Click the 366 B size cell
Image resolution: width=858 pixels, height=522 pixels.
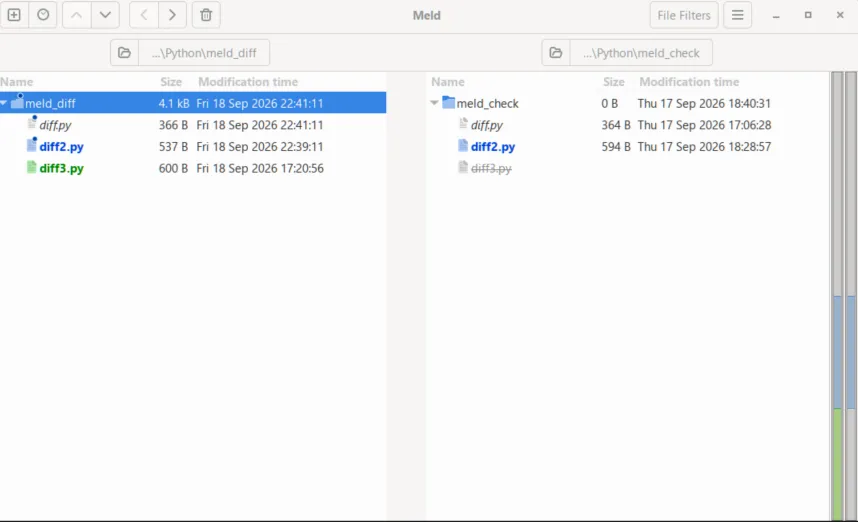tap(173, 125)
